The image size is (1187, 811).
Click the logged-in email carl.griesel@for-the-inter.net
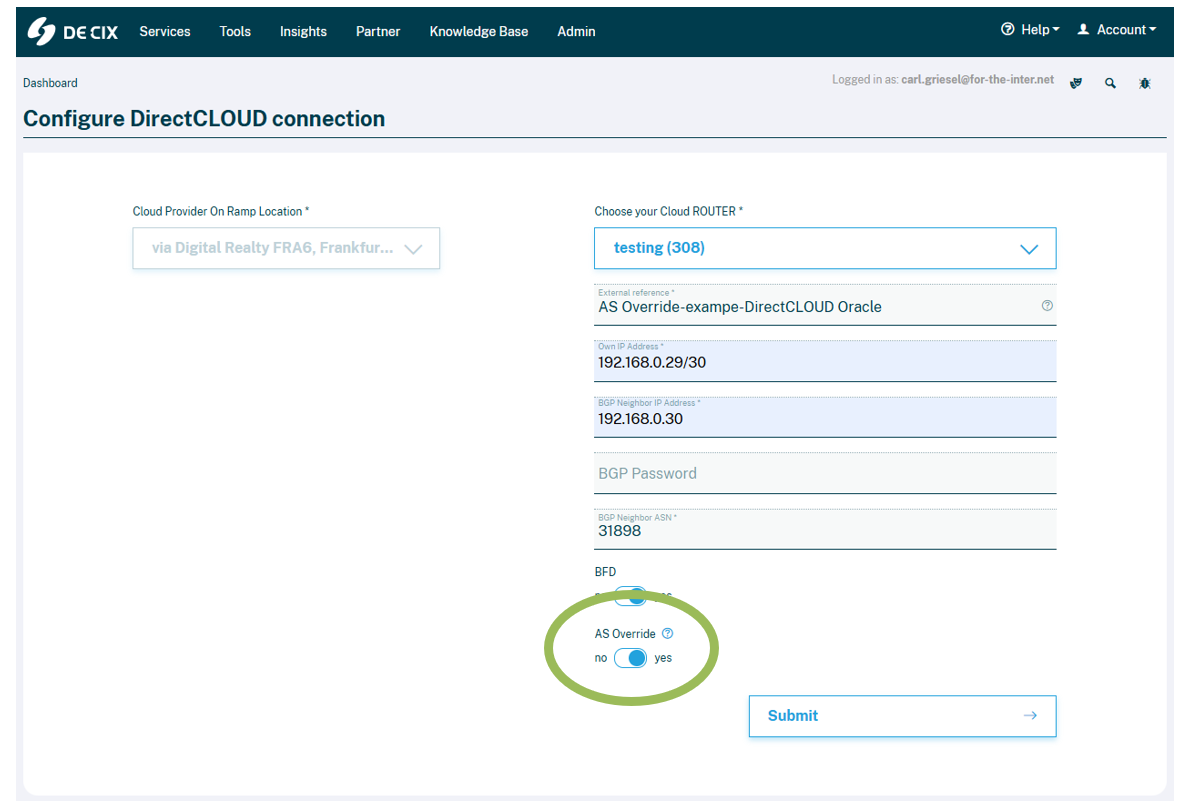click(977, 80)
